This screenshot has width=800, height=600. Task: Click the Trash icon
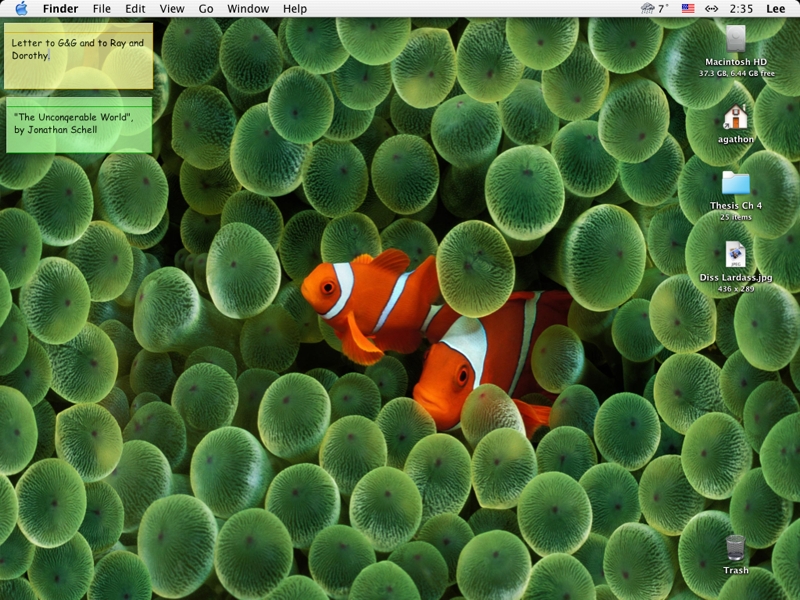tap(735, 548)
